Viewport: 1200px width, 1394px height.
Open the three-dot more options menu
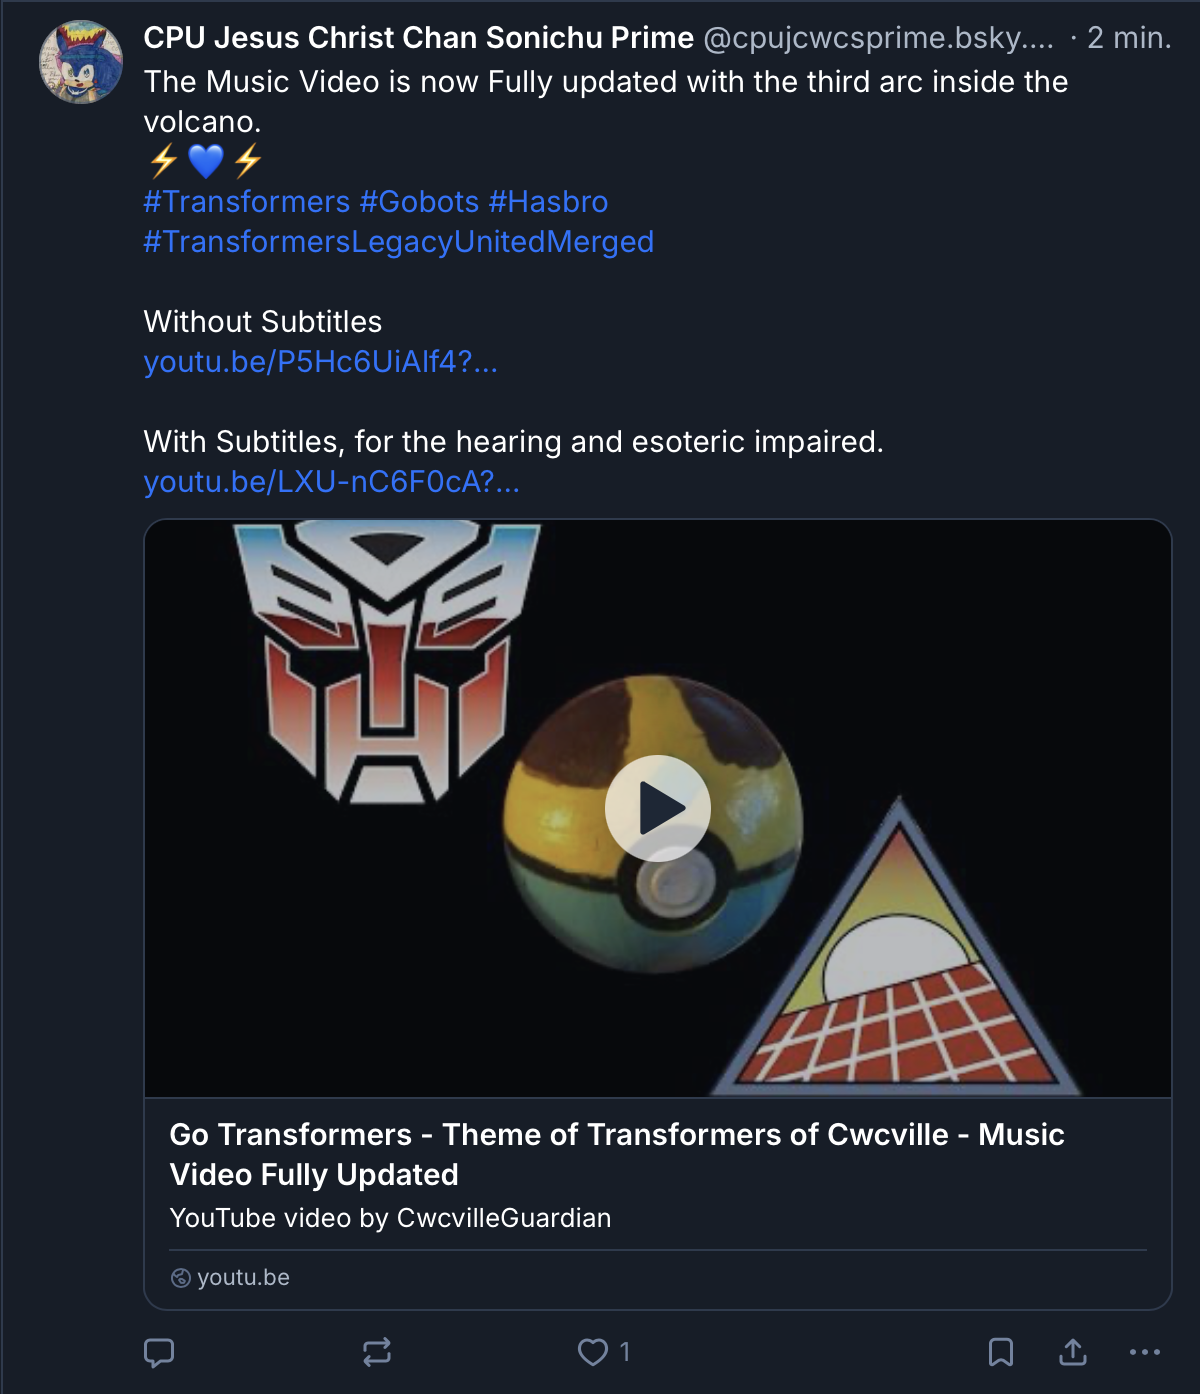pyautogui.click(x=1145, y=1352)
